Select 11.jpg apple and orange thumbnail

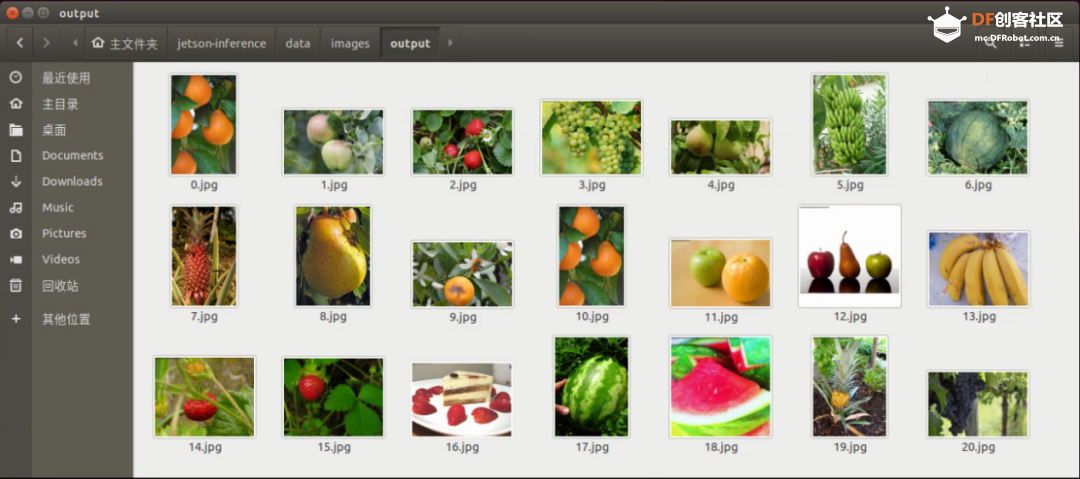pos(720,273)
